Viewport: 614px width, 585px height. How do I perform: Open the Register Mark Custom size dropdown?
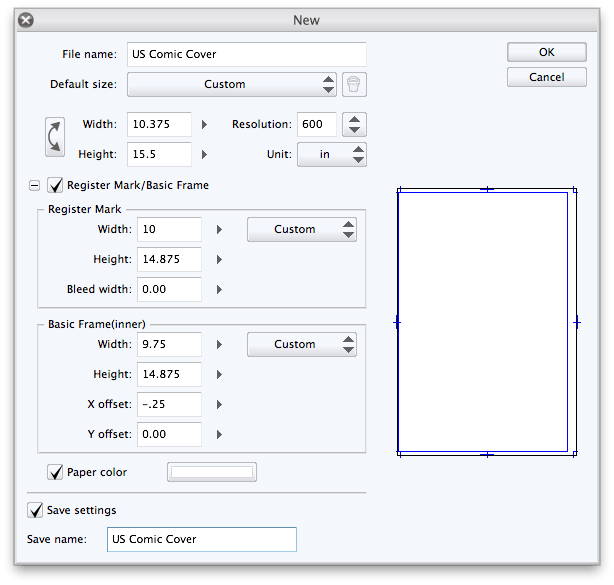pos(302,229)
